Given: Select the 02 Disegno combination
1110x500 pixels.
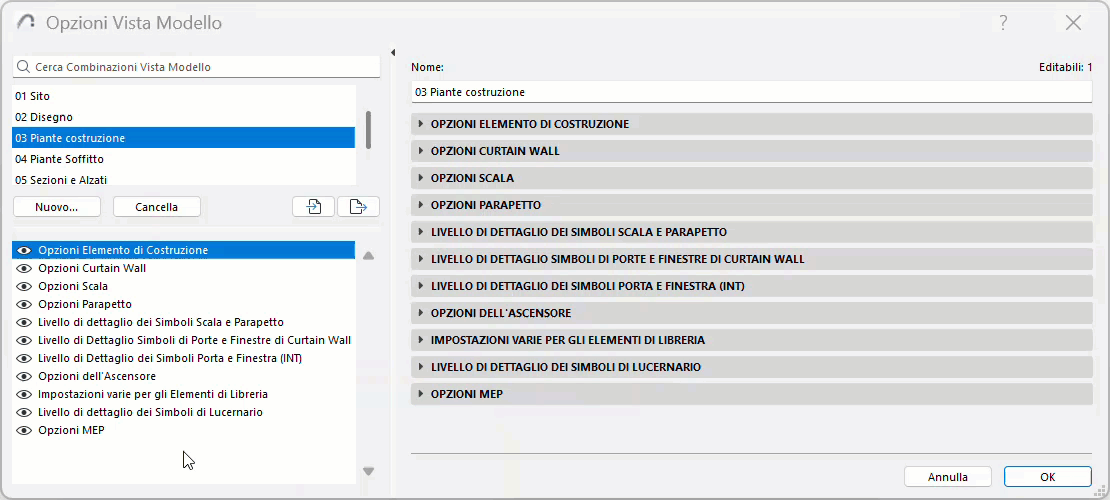Looking at the screenshot, I should pos(183,117).
